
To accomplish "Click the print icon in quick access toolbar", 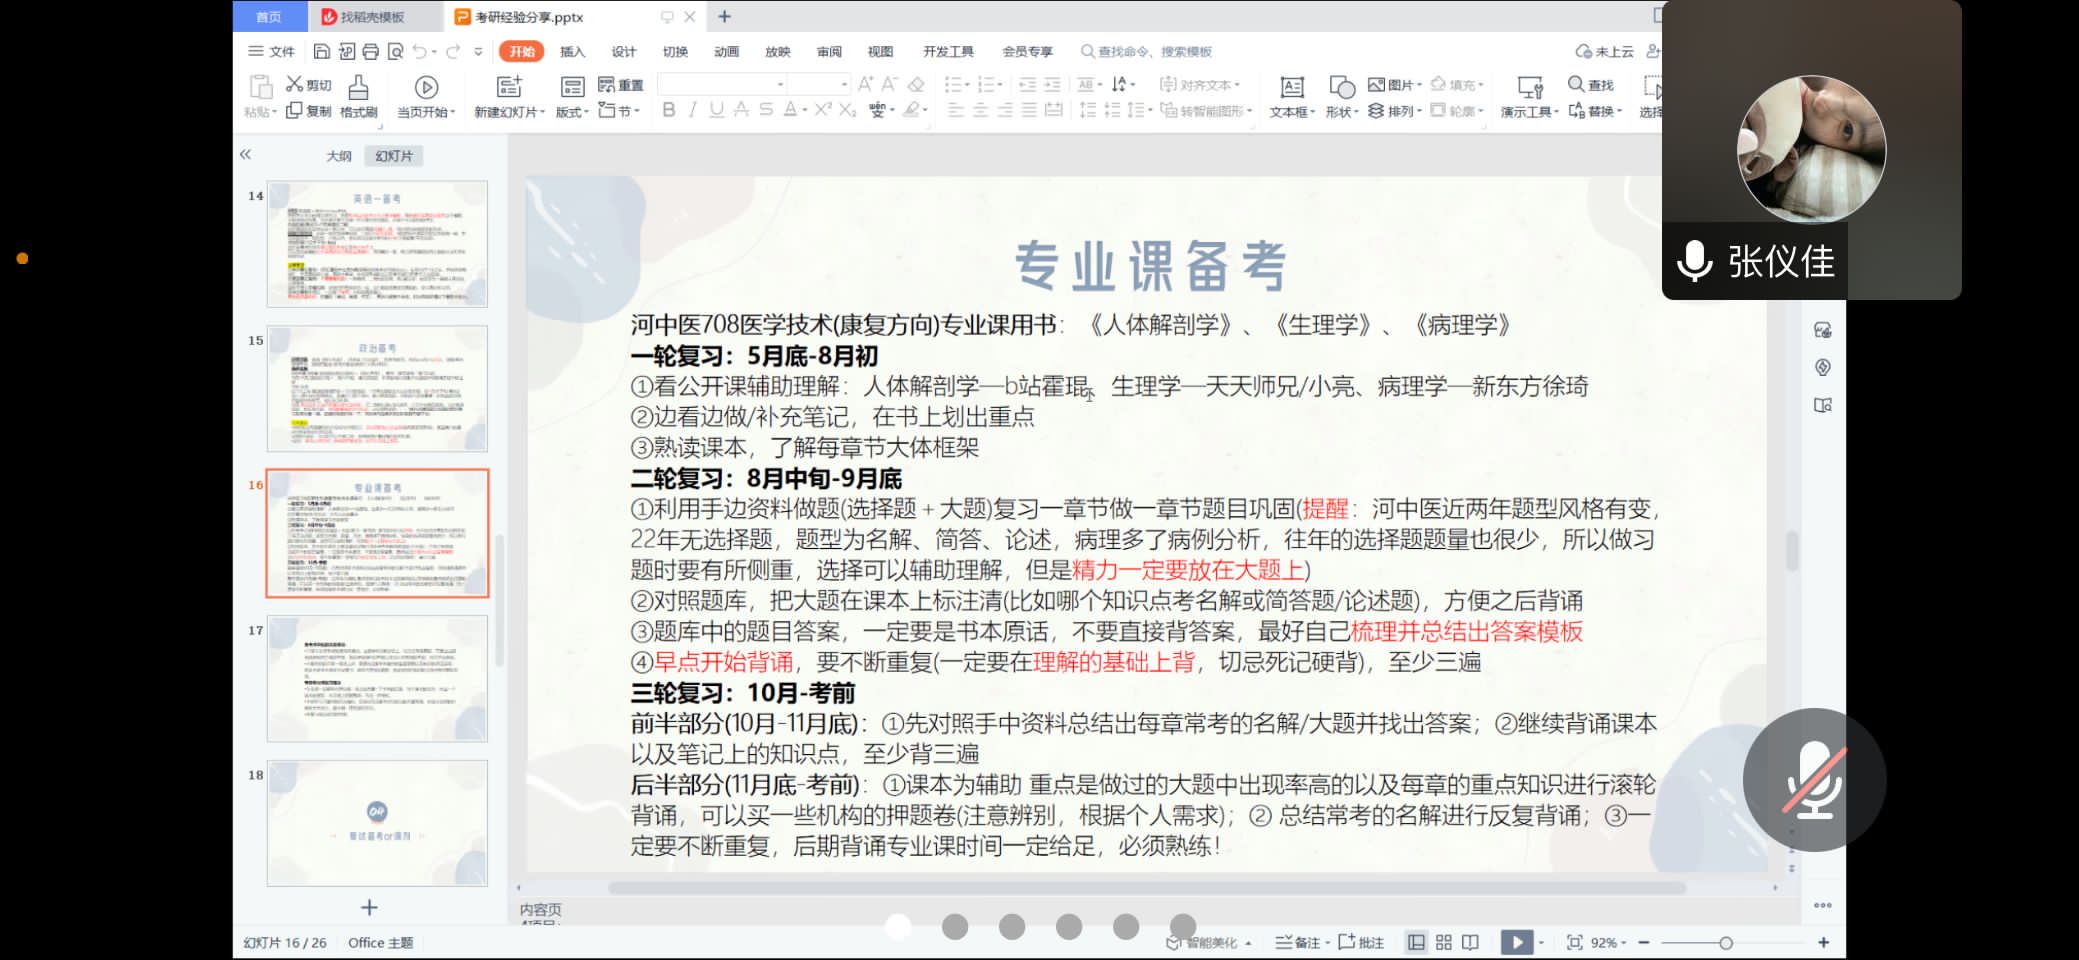I will (371, 51).
